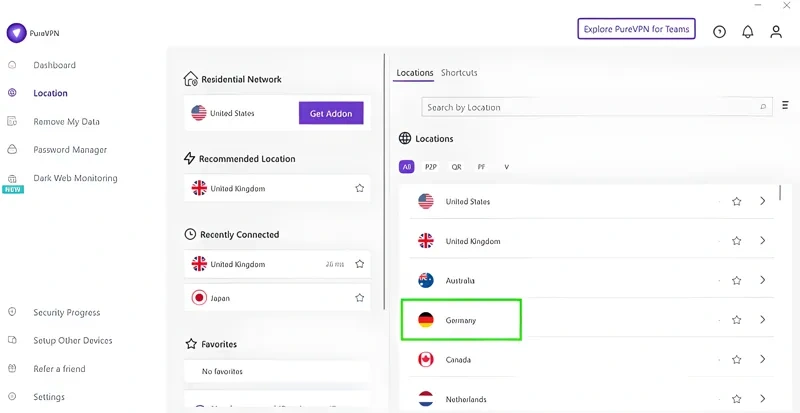Click the Settings gear icon
This screenshot has width=800, height=413.
[x=12, y=397]
